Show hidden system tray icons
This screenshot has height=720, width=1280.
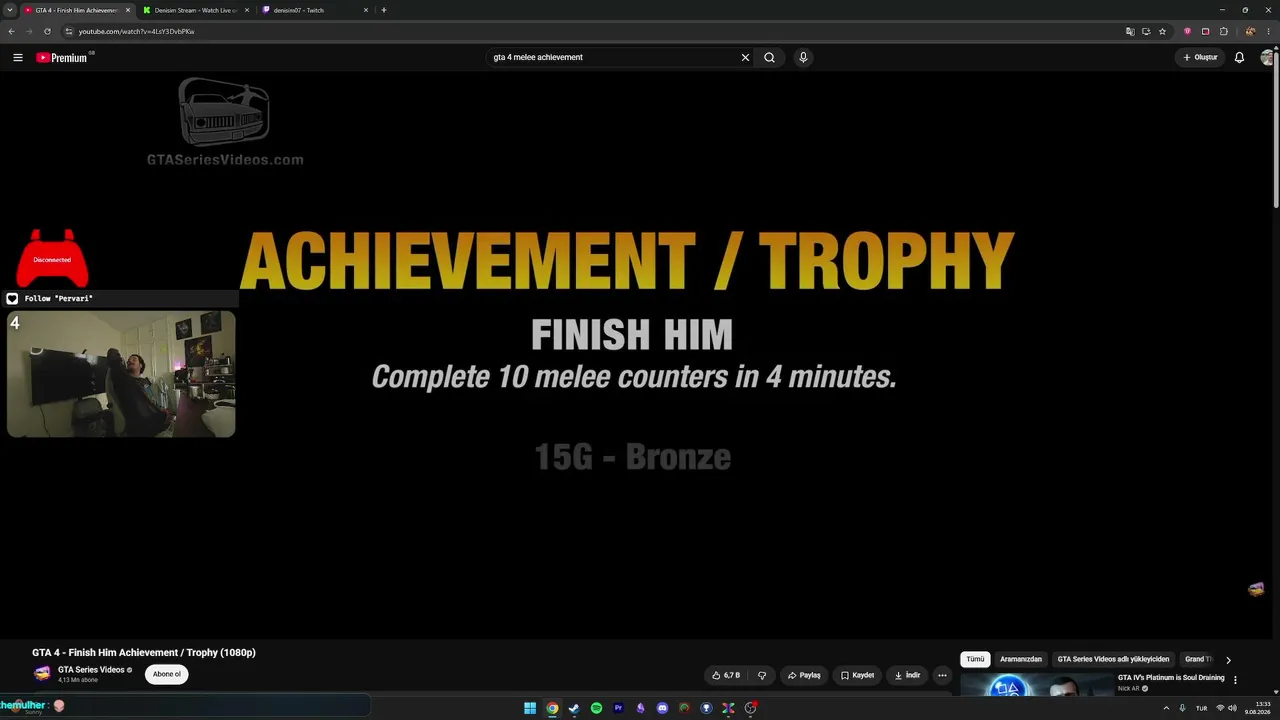[1166, 708]
